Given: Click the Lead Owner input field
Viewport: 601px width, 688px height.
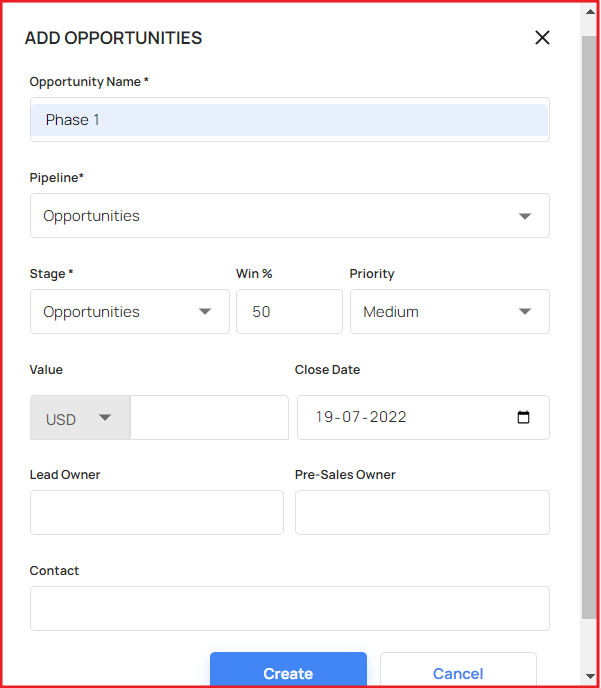Looking at the screenshot, I should (x=157, y=512).
